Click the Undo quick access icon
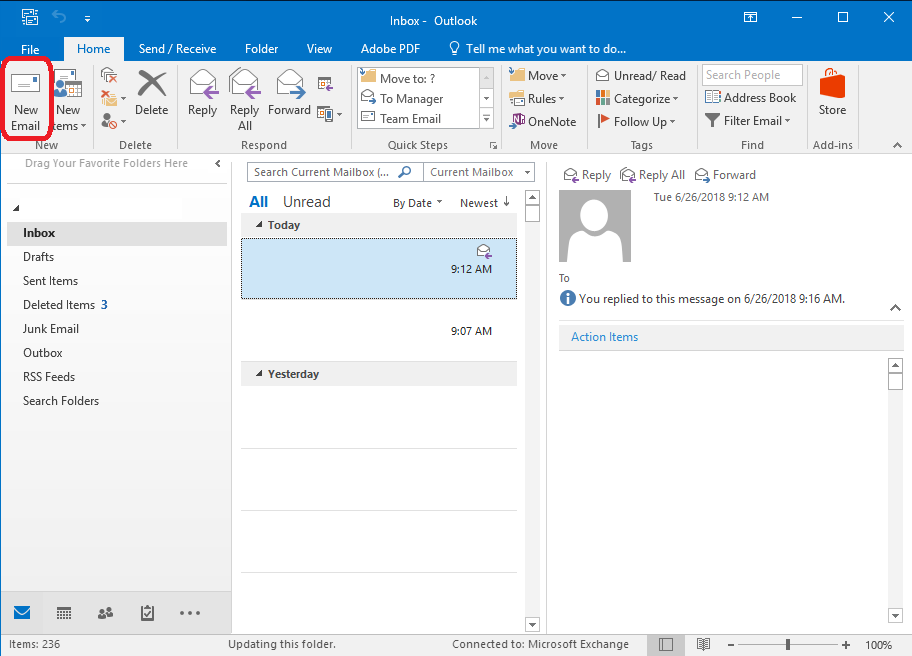912x656 pixels. click(x=59, y=17)
